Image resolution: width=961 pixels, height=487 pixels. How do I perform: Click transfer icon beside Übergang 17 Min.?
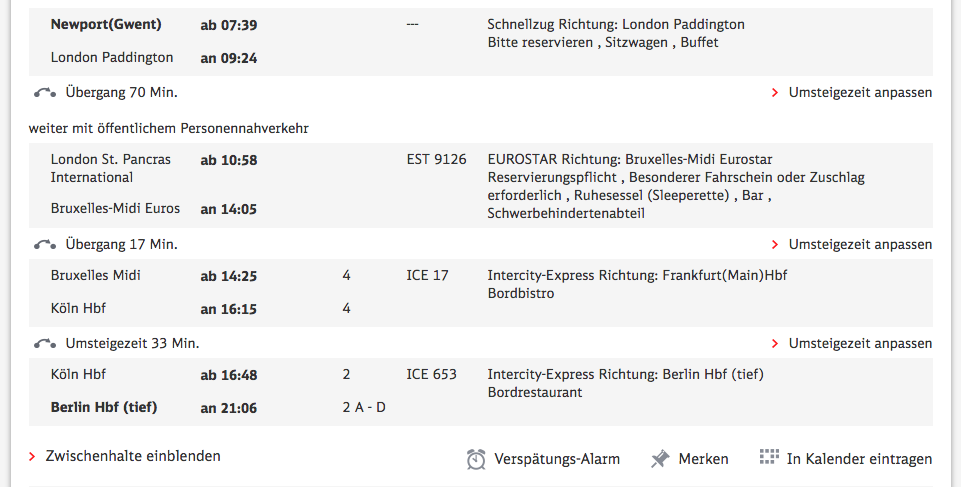[44, 244]
